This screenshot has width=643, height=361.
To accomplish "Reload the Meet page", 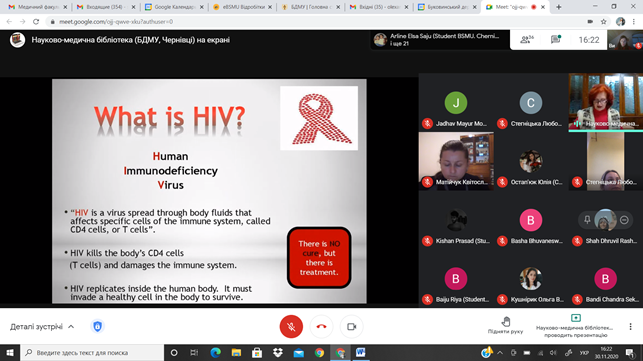I will pos(36,22).
